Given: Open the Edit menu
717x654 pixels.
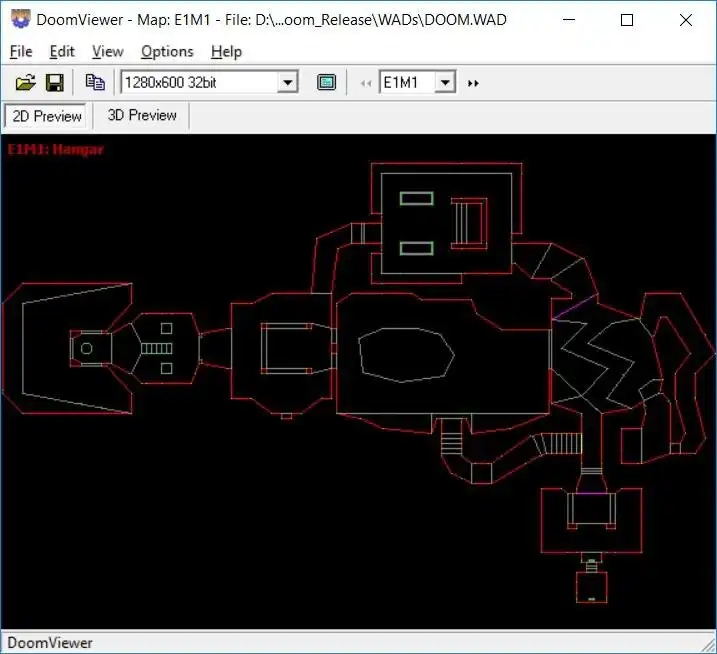Looking at the screenshot, I should pos(62,52).
